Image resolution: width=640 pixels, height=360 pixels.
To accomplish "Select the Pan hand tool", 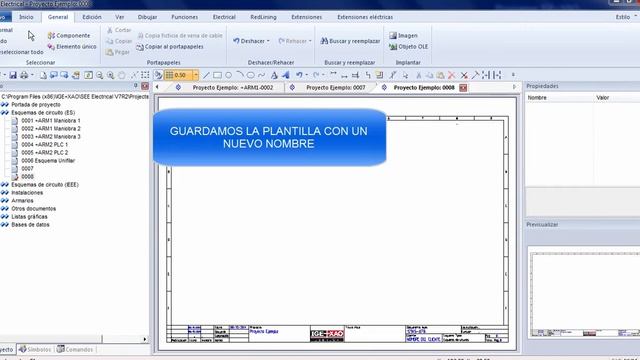I will pos(122,75).
